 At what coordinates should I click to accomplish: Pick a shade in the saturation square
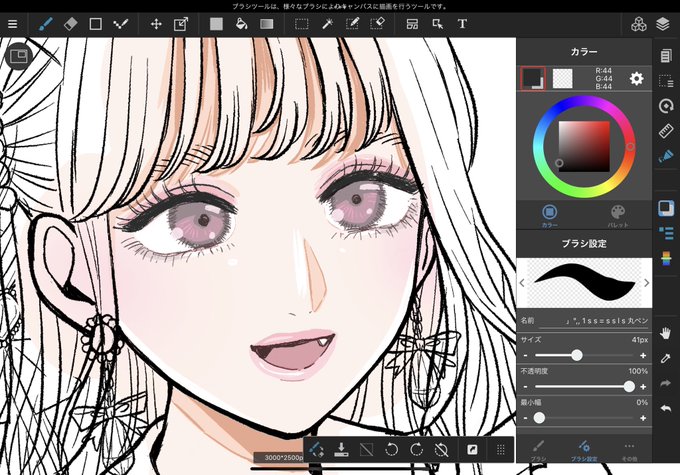point(584,147)
